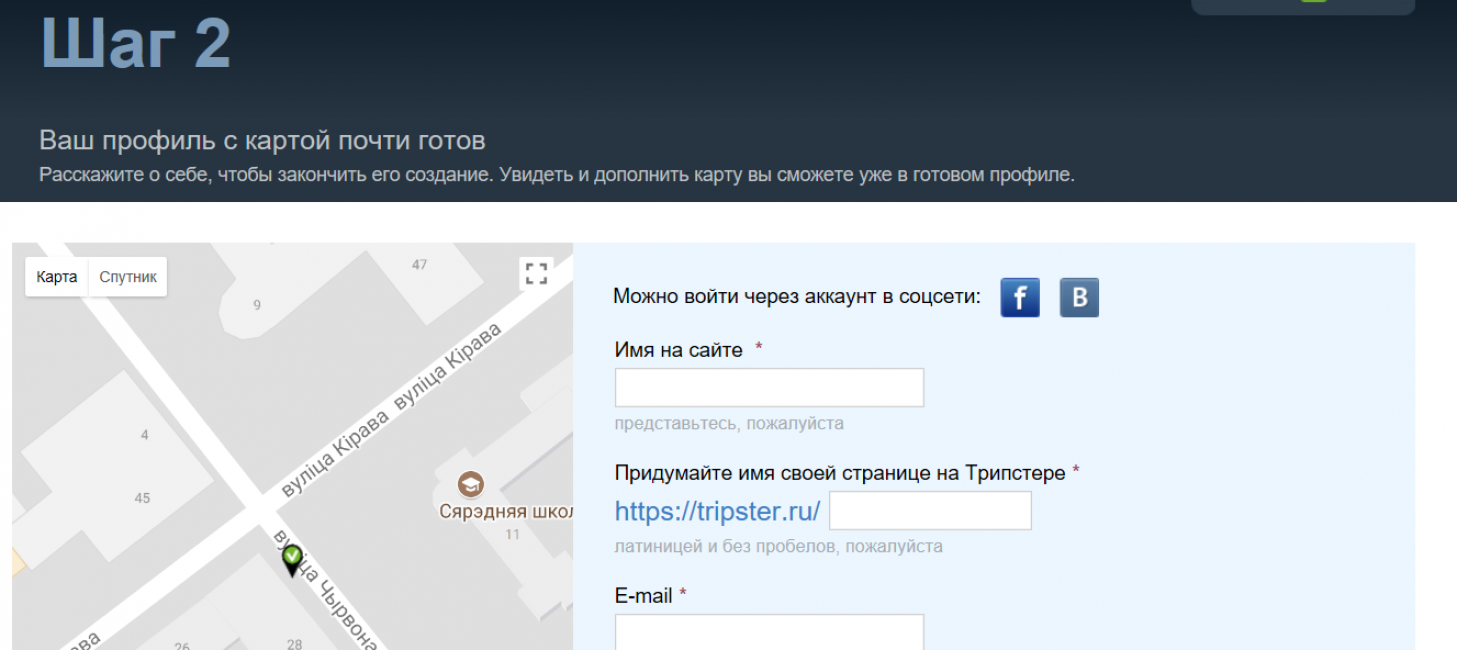Click the Шаг 2 heading
1457x650 pixels.
(135, 42)
